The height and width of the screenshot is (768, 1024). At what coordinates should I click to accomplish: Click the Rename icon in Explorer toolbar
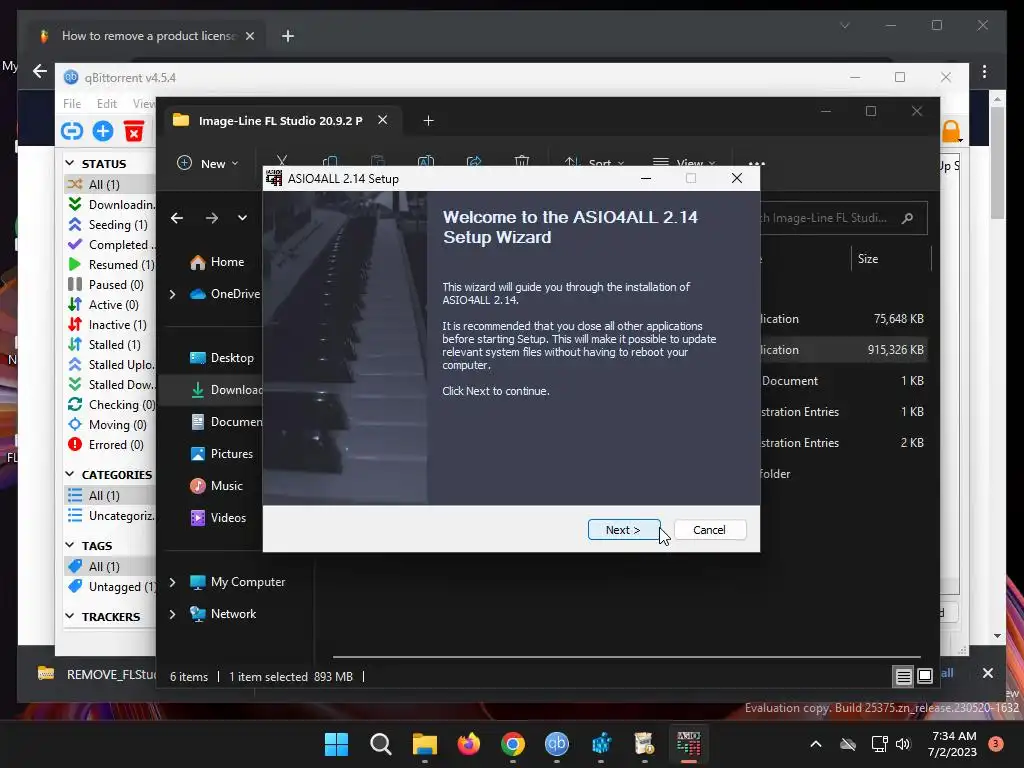point(426,161)
